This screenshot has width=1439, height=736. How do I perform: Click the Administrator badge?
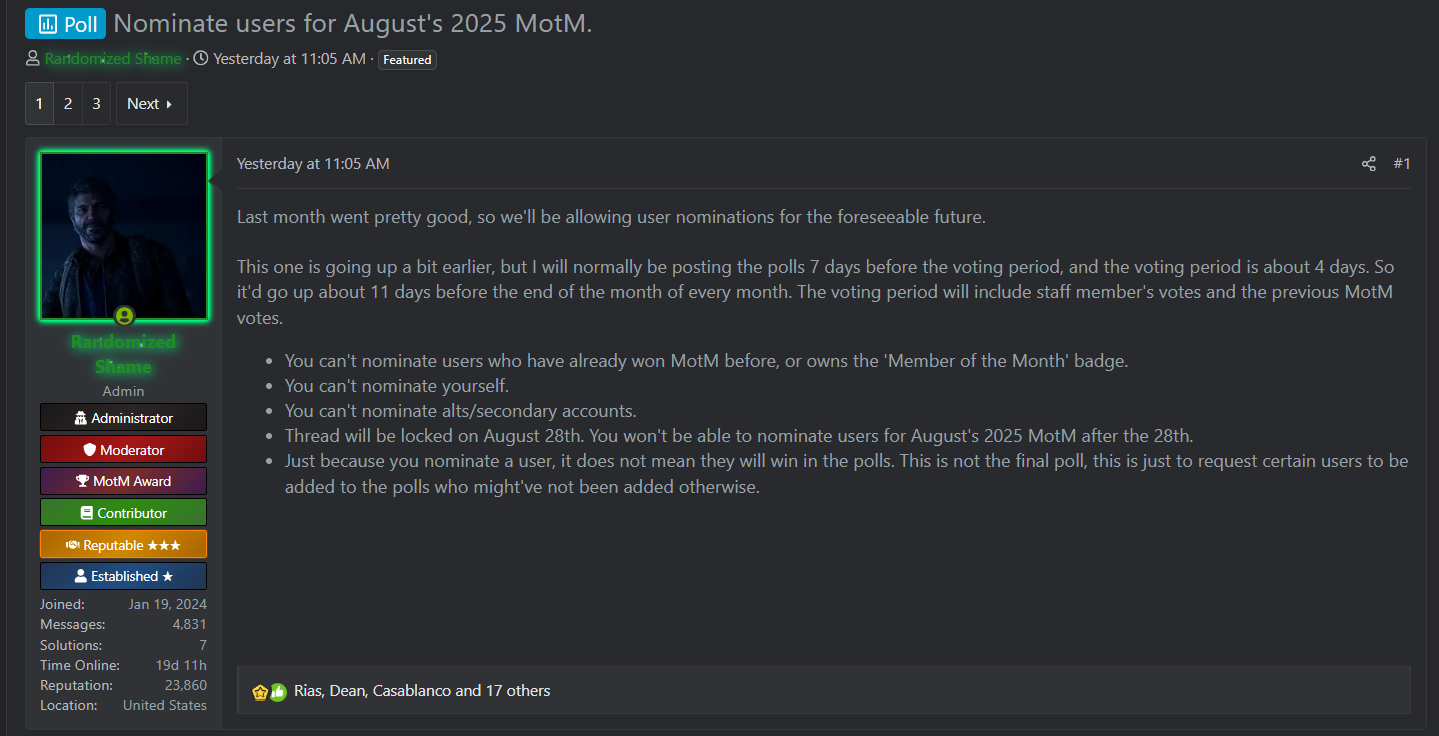(x=124, y=418)
